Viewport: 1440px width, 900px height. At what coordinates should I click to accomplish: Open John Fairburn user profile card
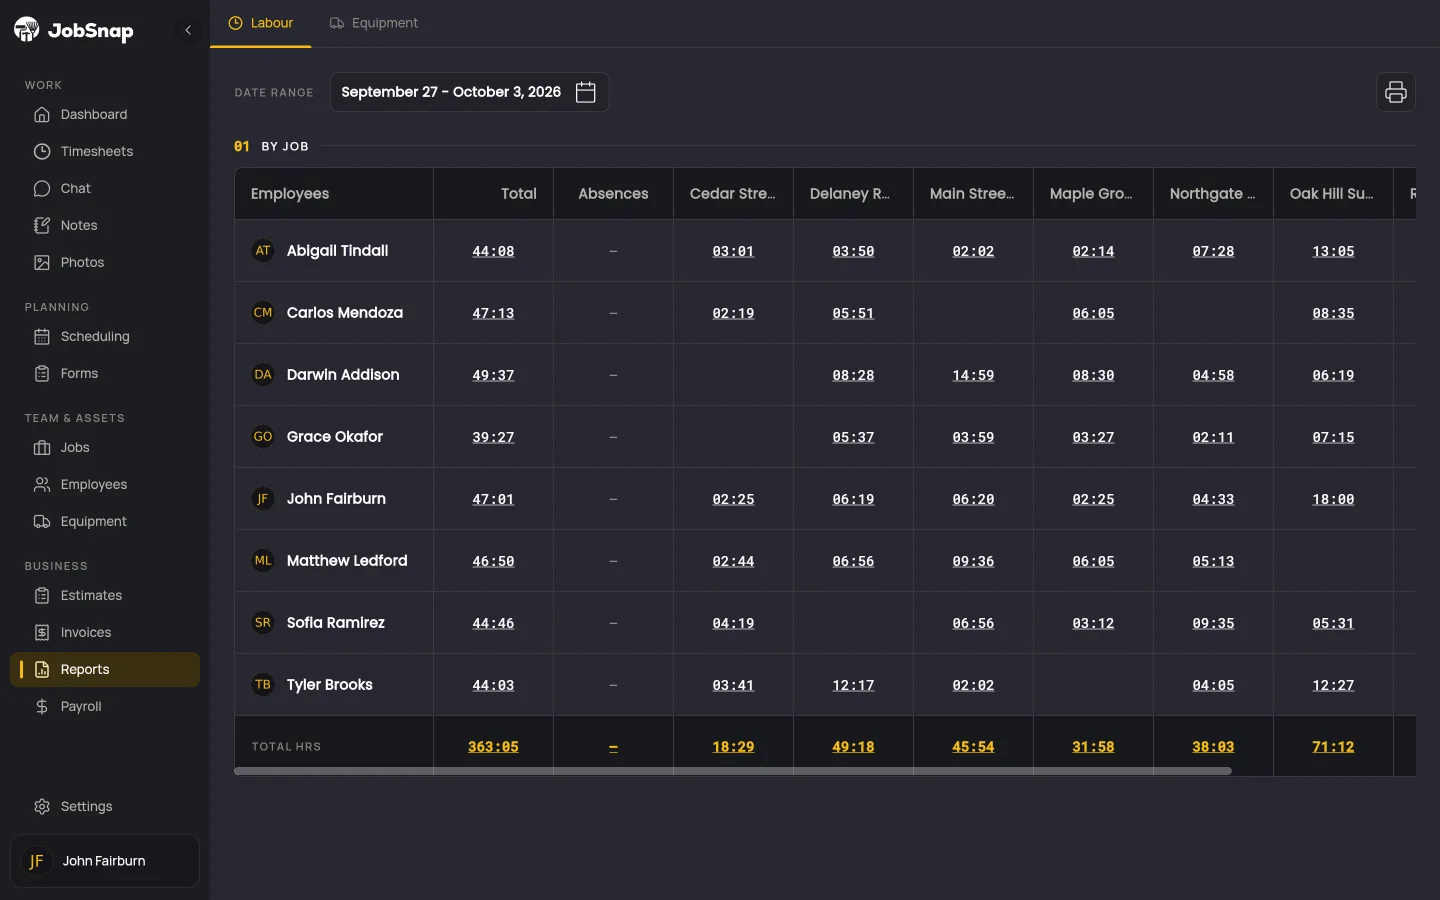click(105, 861)
